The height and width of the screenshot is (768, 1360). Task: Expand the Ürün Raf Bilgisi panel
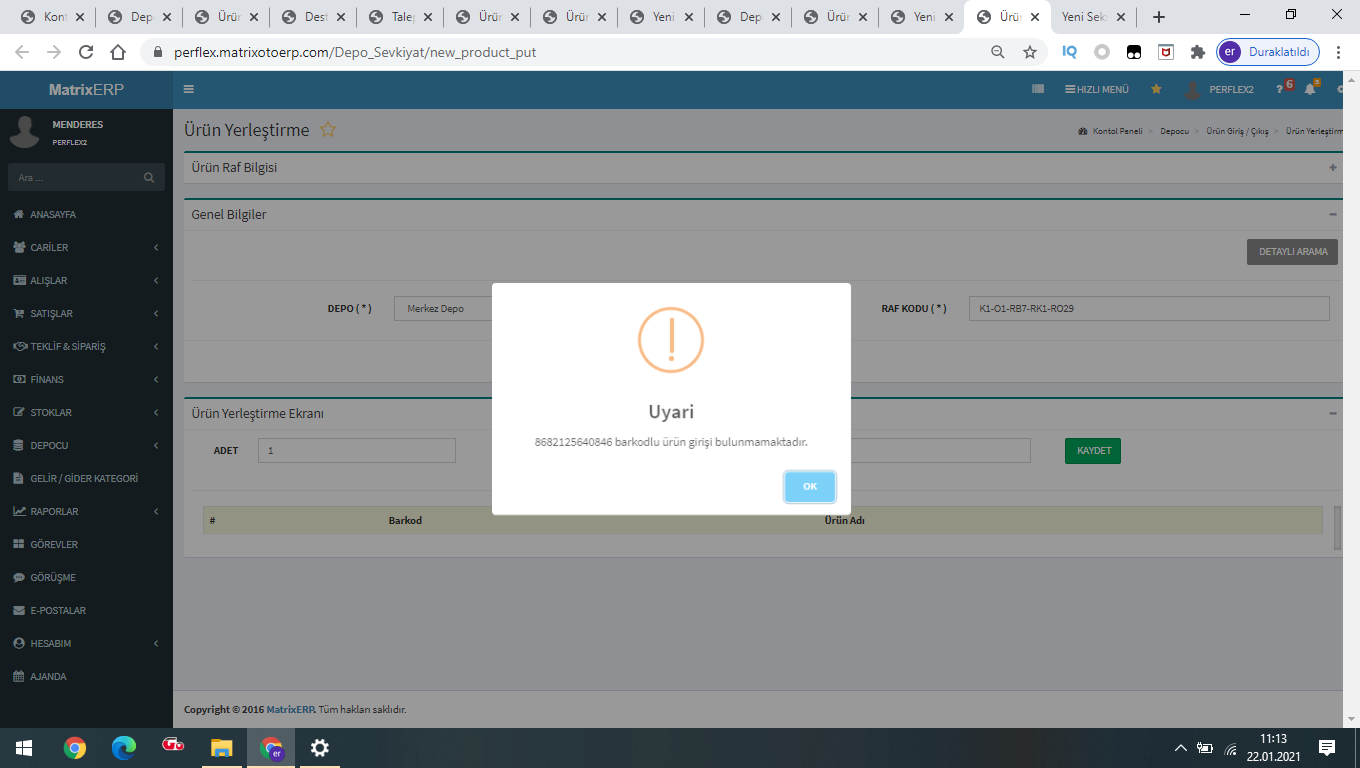[1332, 168]
